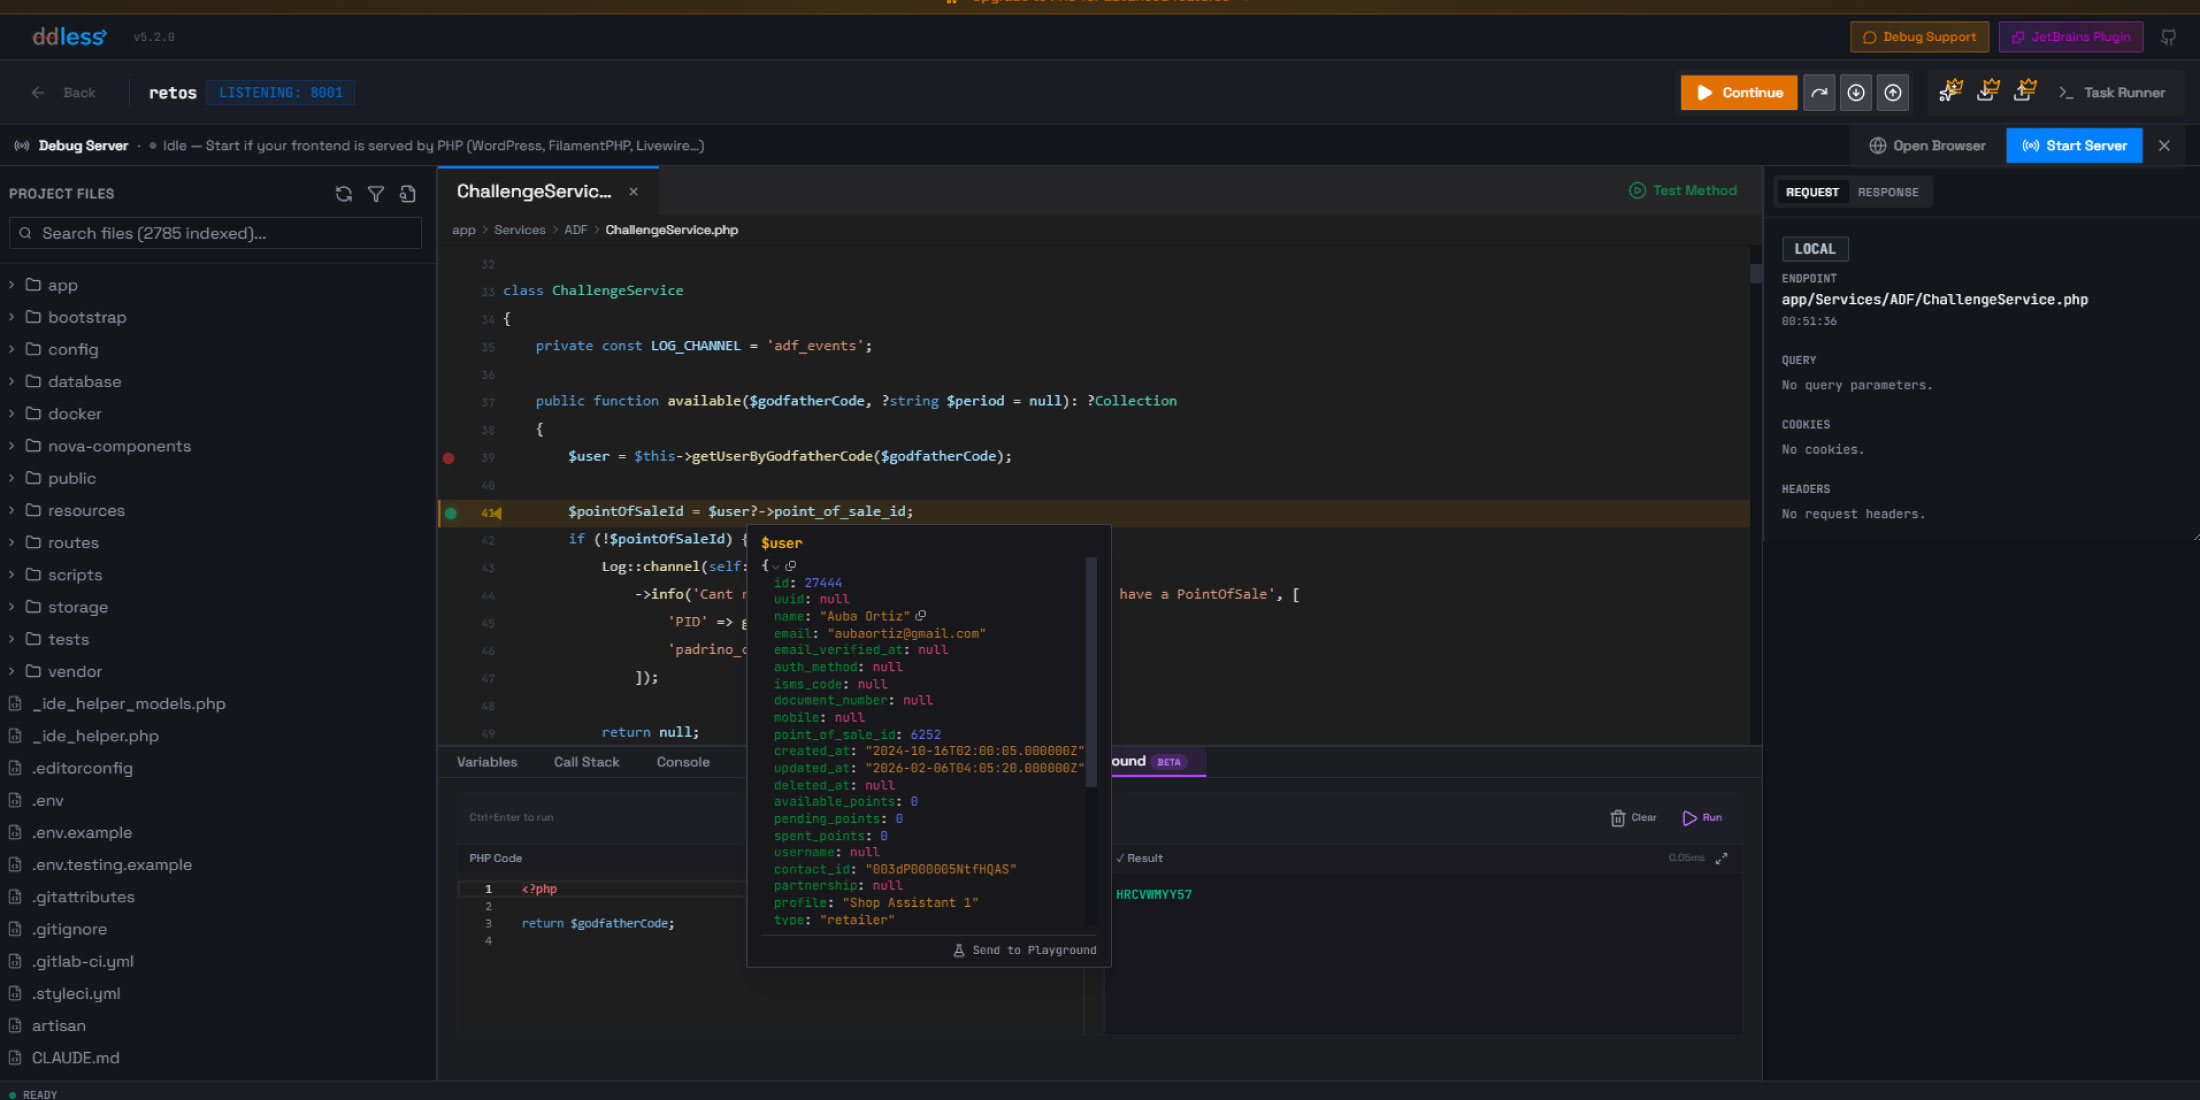This screenshot has height=1100, width=2200.
Task: Dismiss the Debug Server bar
Action: [2164, 146]
